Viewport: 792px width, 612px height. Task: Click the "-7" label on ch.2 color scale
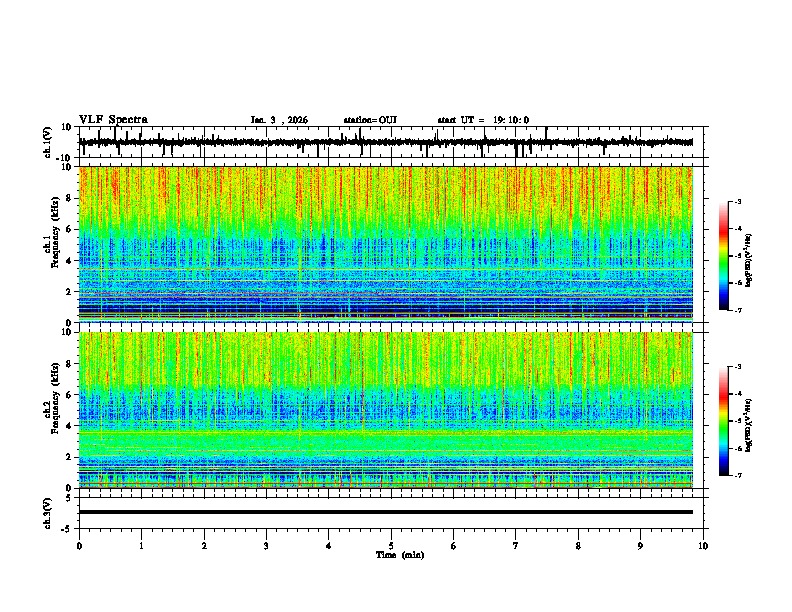pos(738,475)
